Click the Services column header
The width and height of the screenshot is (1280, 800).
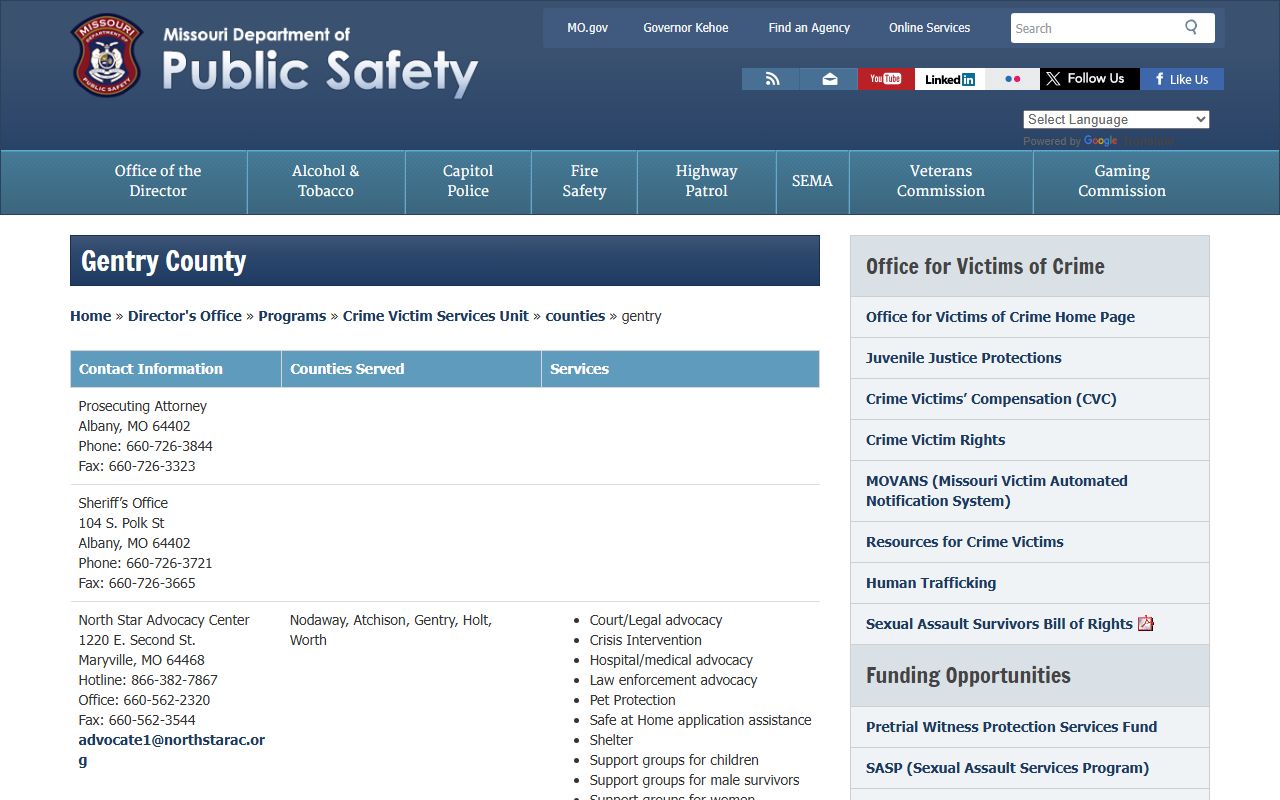[x=680, y=369]
